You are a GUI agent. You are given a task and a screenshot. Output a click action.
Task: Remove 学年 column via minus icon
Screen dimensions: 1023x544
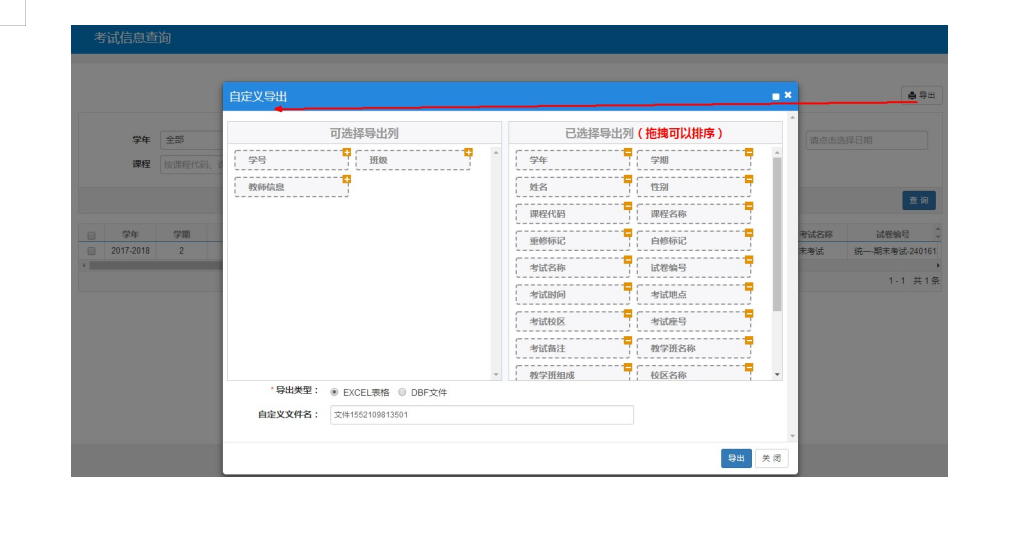pos(627,153)
